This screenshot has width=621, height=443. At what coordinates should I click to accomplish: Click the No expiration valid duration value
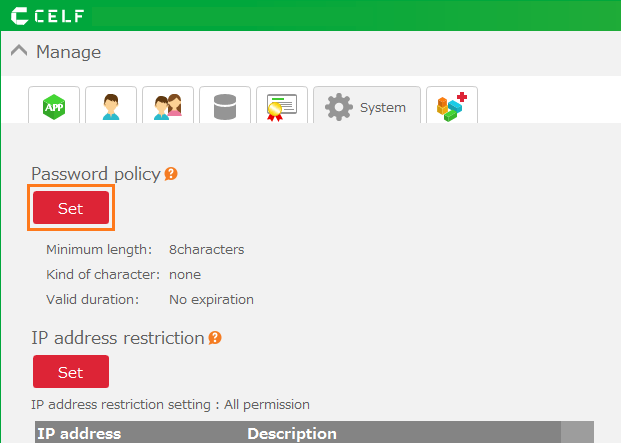pyautogui.click(x=211, y=299)
